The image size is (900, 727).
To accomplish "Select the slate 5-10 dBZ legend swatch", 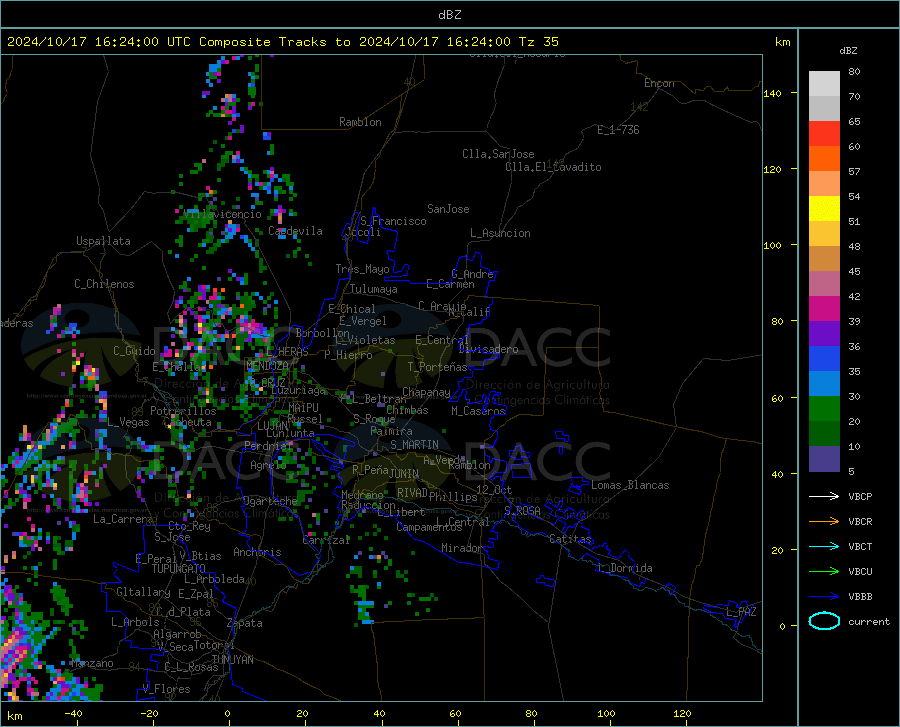I will pyautogui.click(x=824, y=459).
